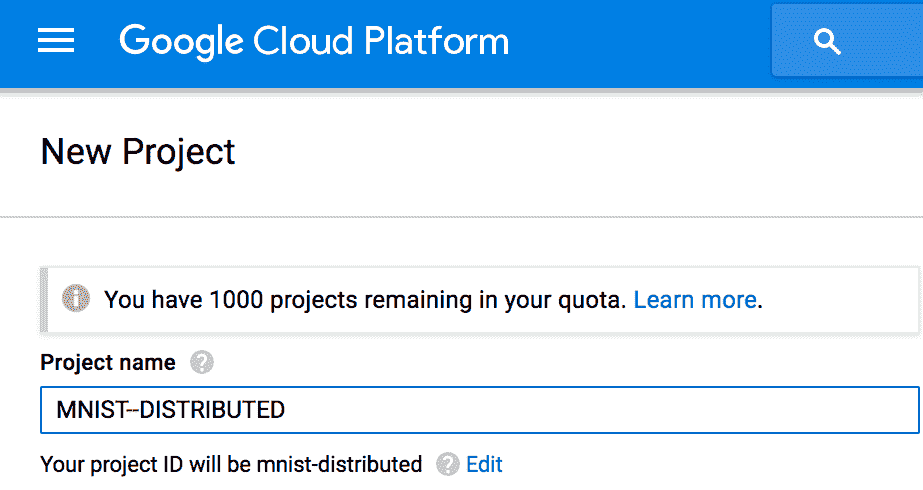Focus the Project name input field
Screen dimensions: 923x490
click(x=480, y=410)
